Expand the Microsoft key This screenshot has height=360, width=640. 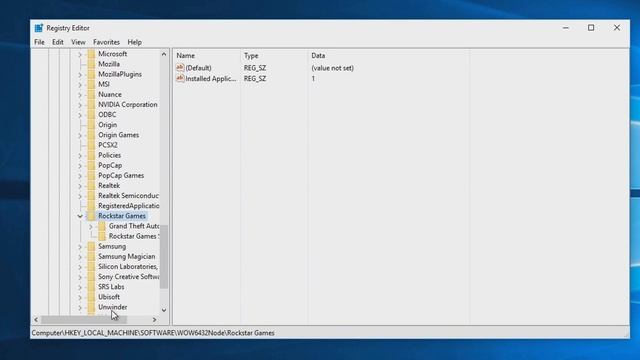[80, 54]
